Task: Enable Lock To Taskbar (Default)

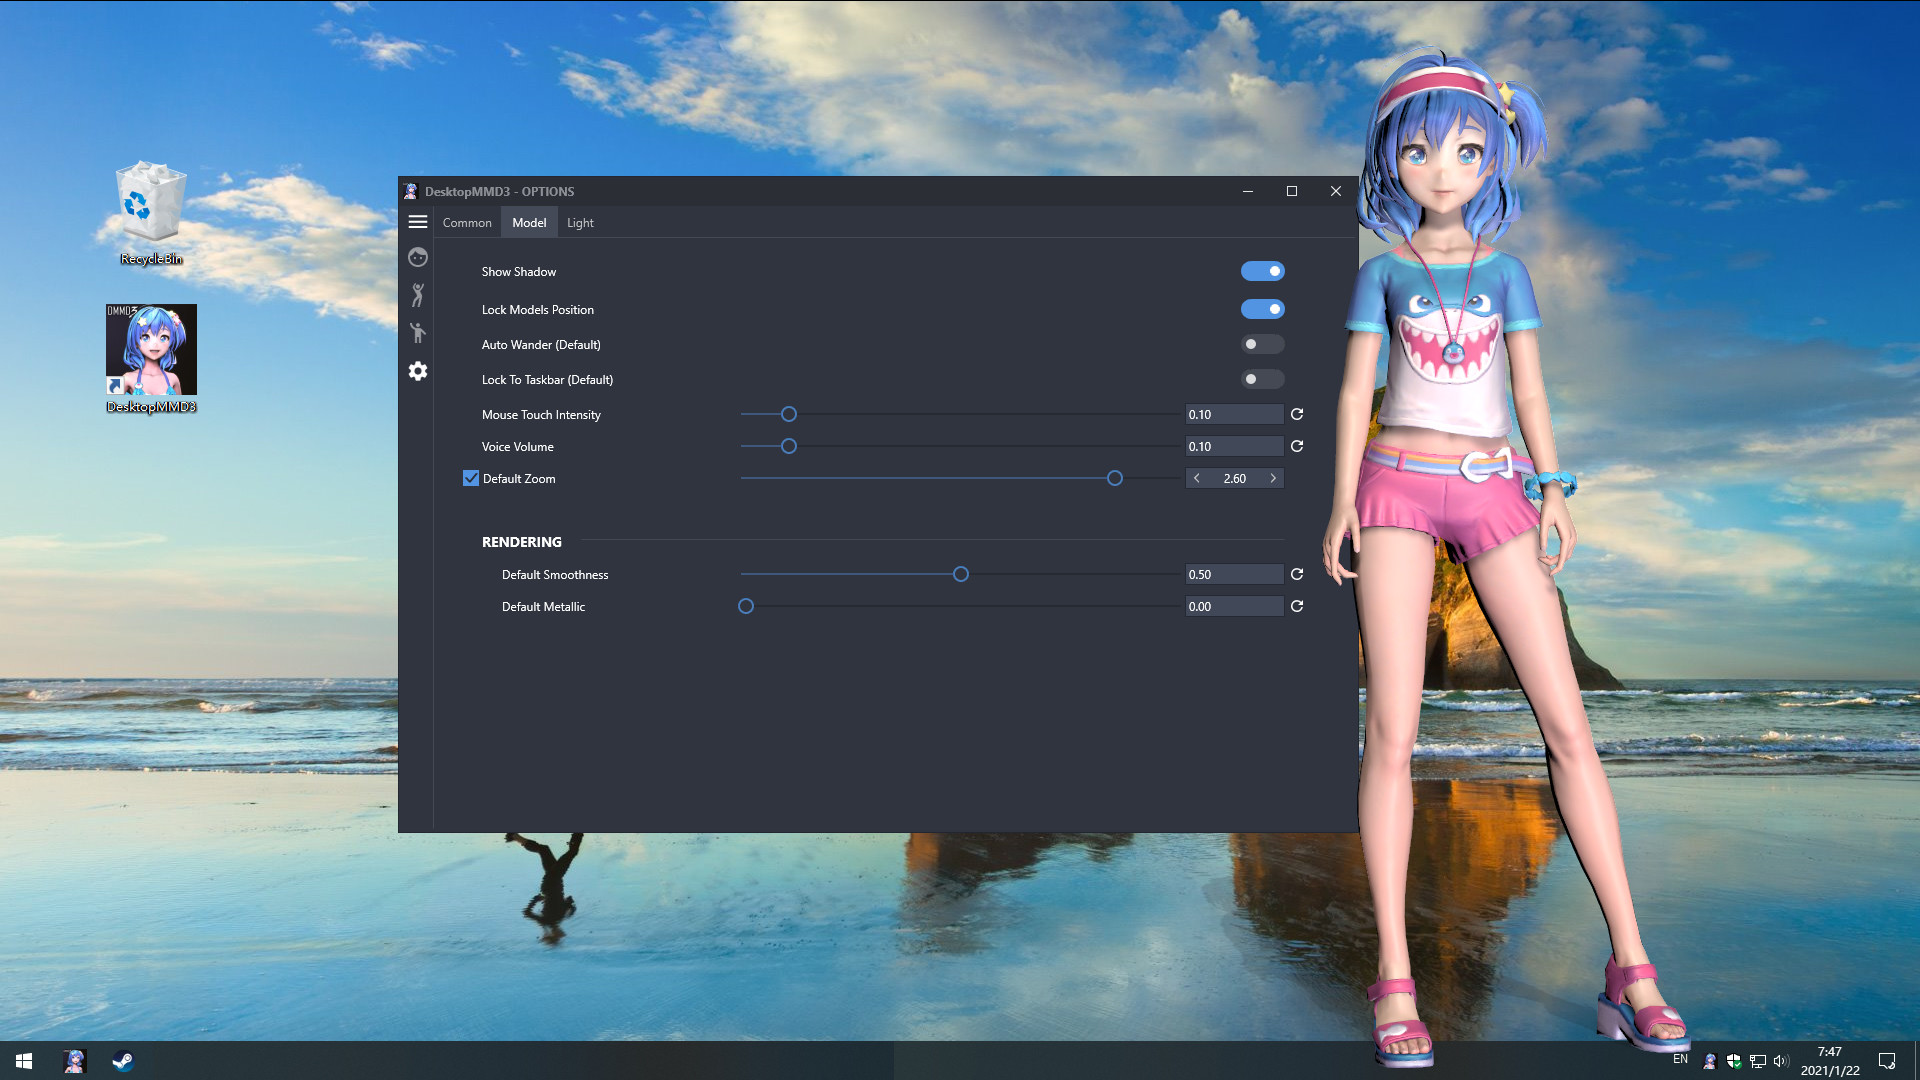Action: pos(1263,379)
